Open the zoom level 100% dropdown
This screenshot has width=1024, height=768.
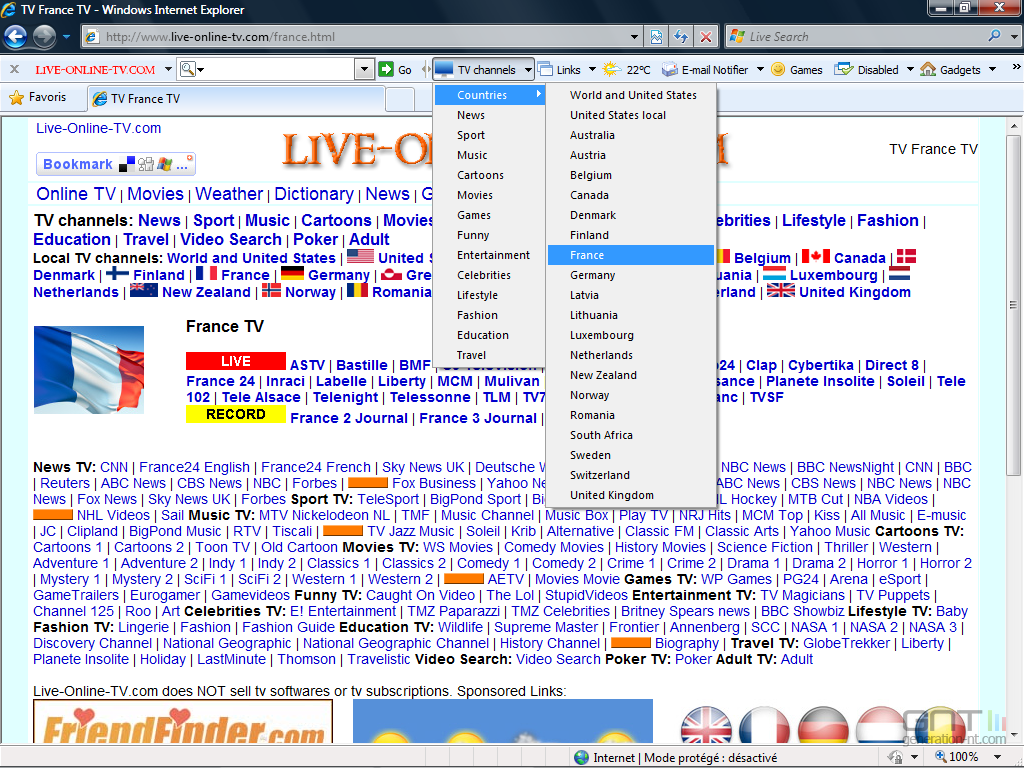click(x=998, y=757)
